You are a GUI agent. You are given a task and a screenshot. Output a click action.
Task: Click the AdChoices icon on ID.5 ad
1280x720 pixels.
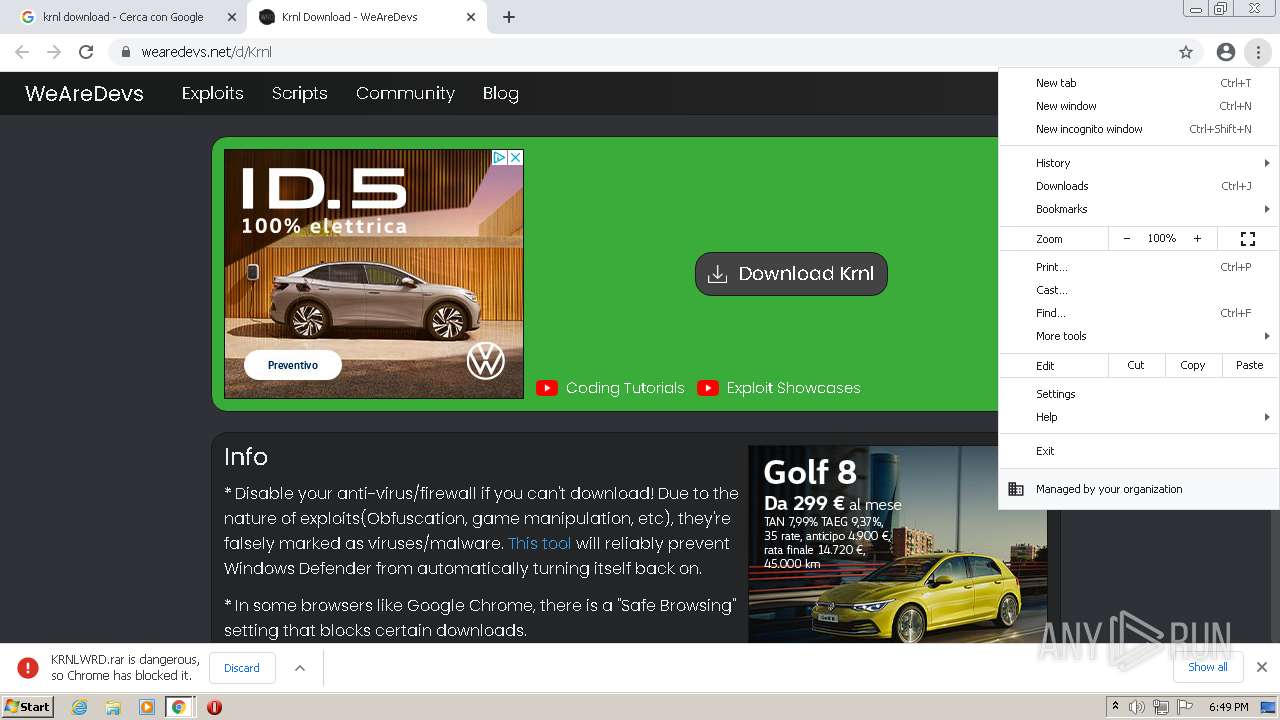click(499, 157)
